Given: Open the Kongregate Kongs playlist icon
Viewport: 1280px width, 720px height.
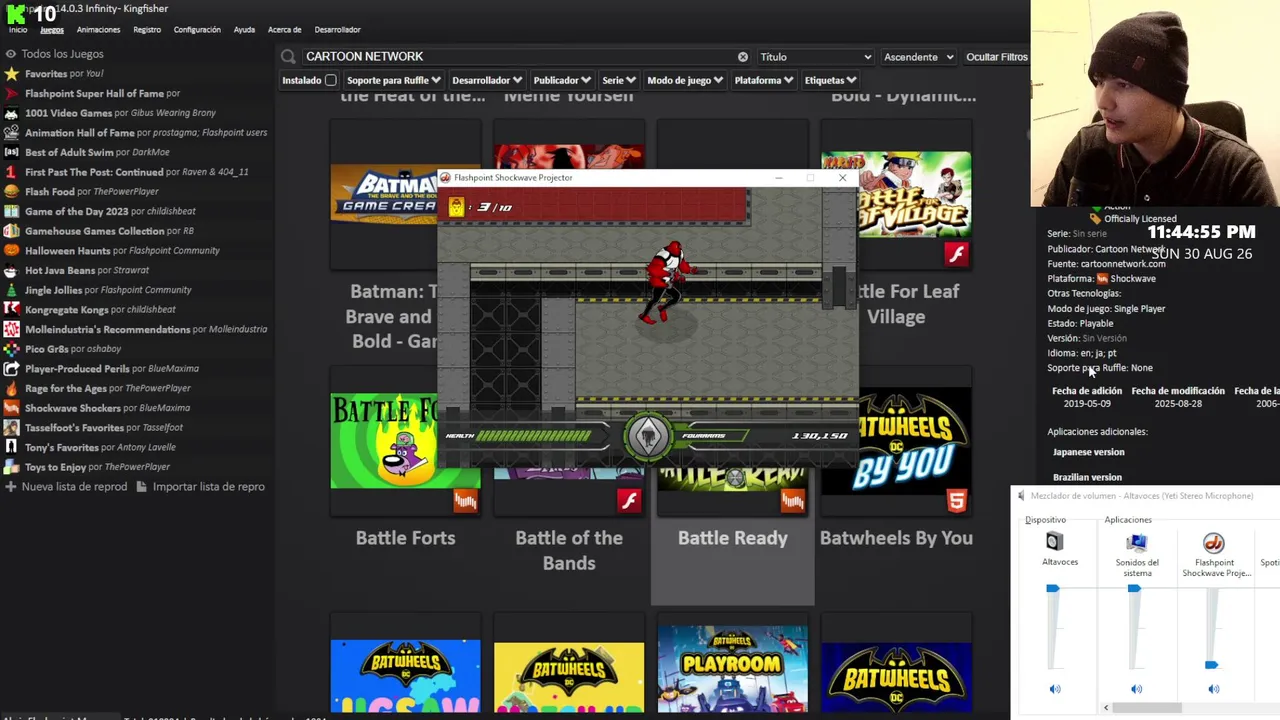Looking at the screenshot, I should (x=11, y=310).
